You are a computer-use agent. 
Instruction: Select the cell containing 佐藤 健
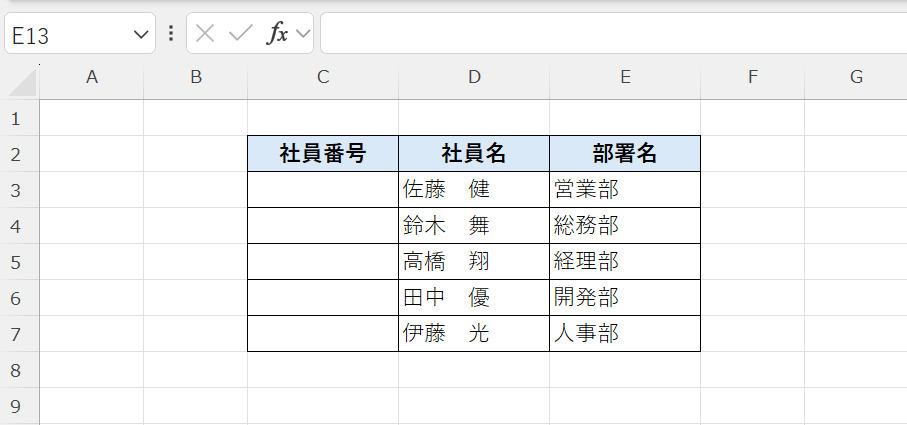pos(474,190)
